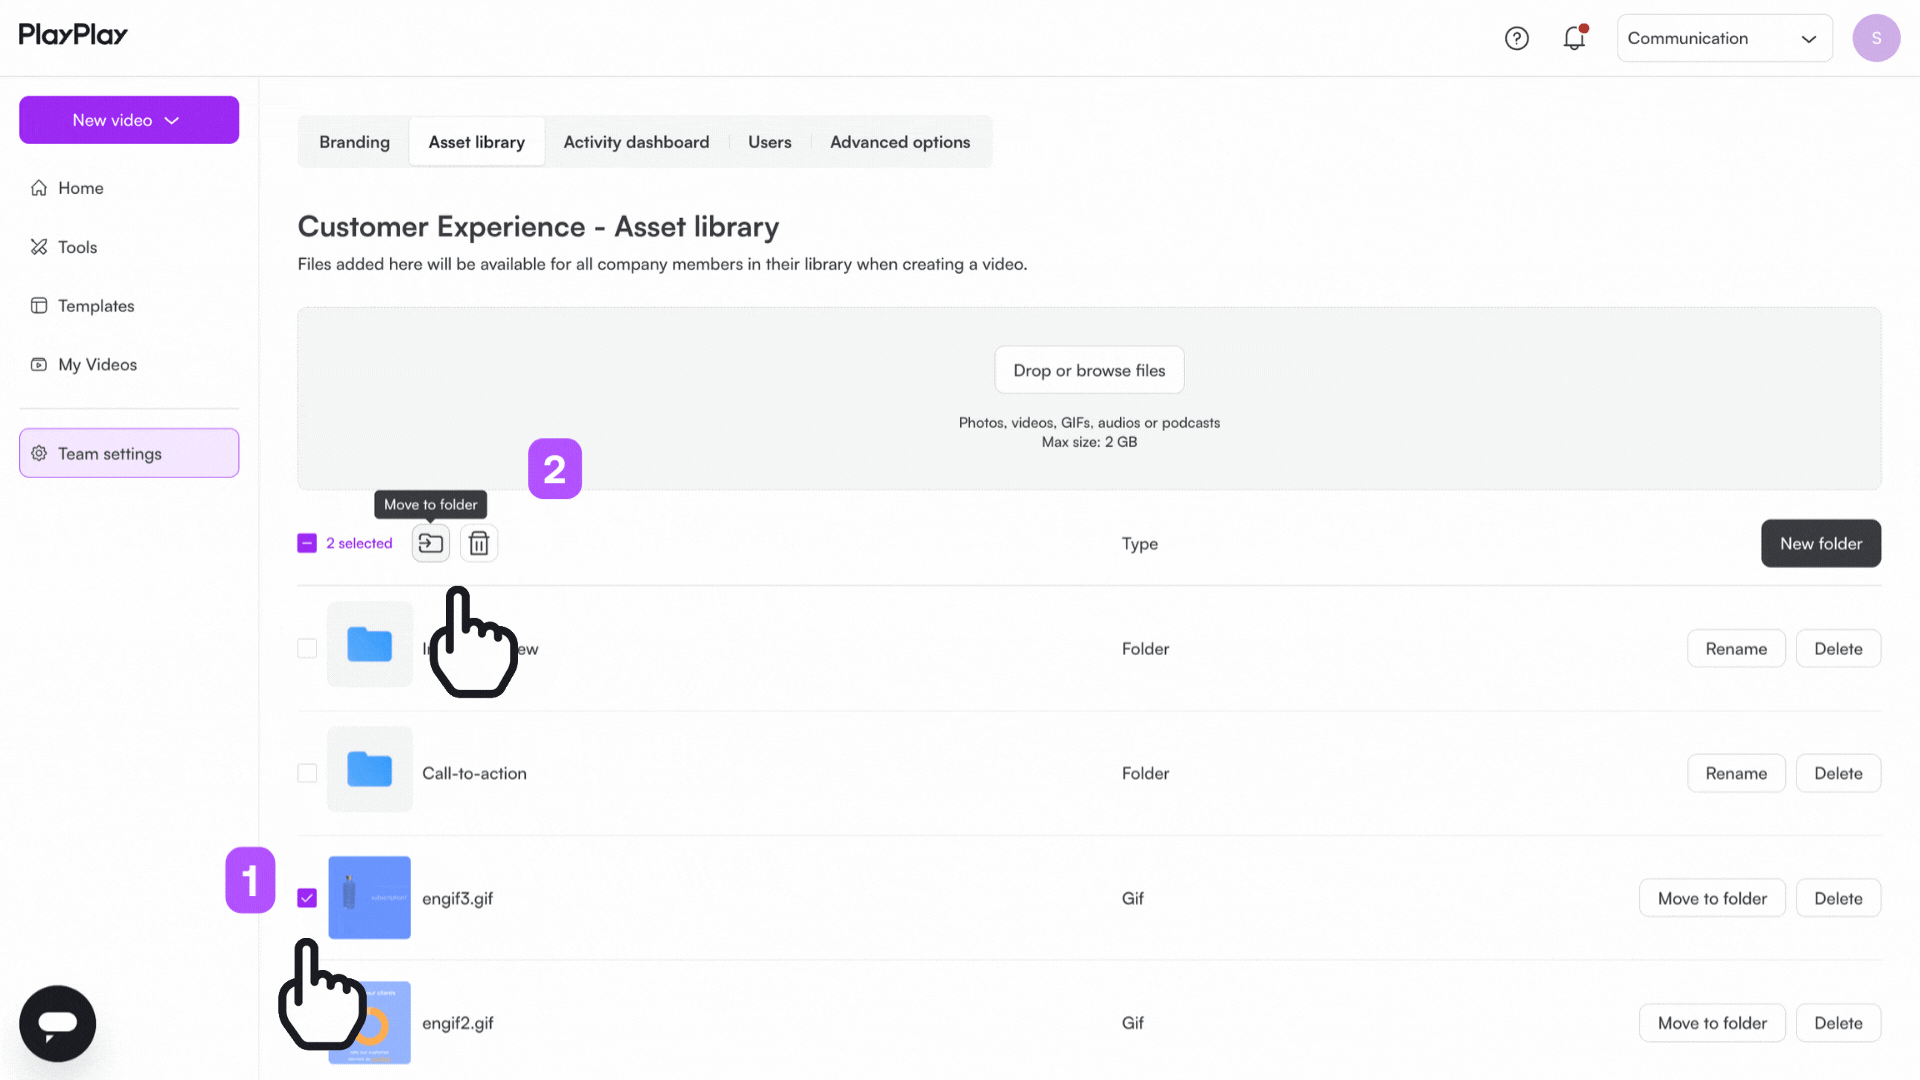The height and width of the screenshot is (1080, 1920).
Task: Click the Move to folder icon in toolbar
Action: tap(431, 543)
